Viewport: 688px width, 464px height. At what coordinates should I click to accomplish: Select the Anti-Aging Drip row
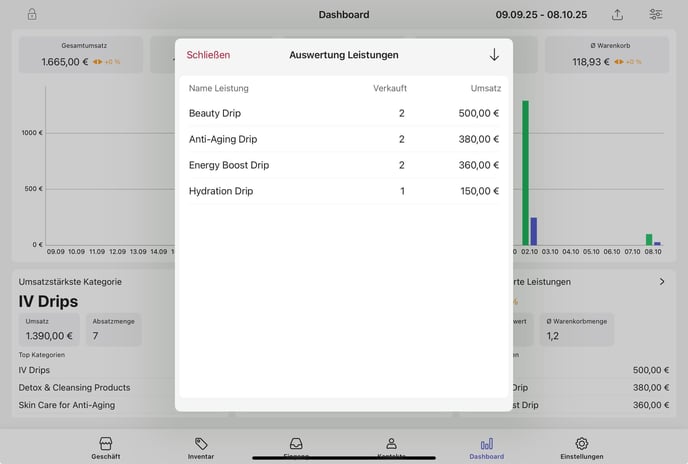tap(343, 139)
